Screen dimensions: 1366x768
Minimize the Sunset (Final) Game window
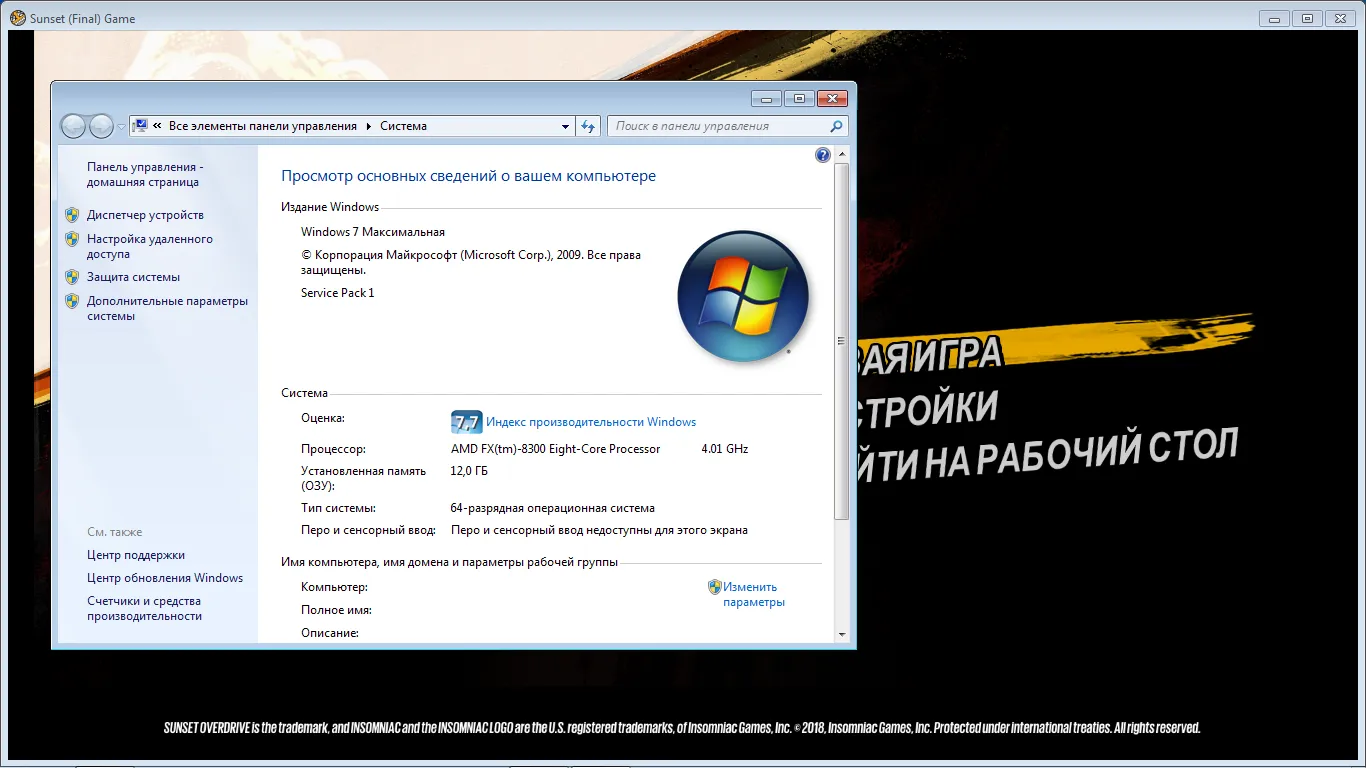1273,18
